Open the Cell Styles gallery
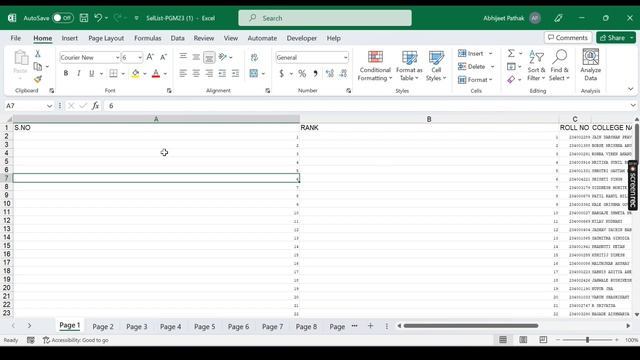640x360 pixels. pyautogui.click(x=436, y=66)
